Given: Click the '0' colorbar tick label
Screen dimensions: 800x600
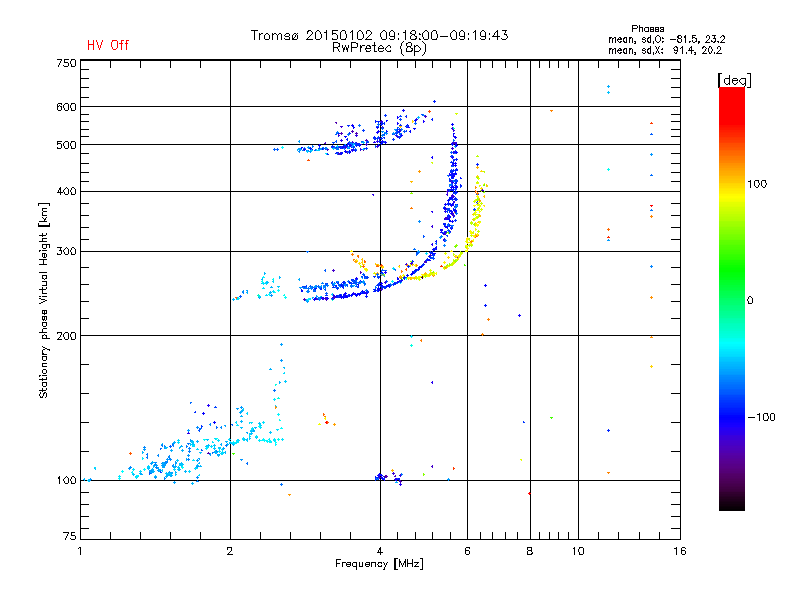Looking at the screenshot, I should pos(750,301).
